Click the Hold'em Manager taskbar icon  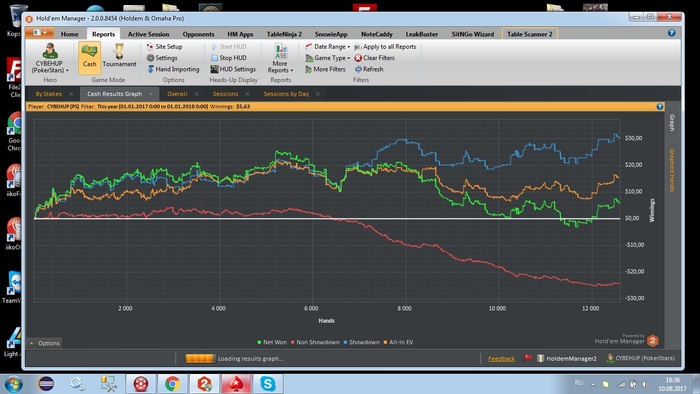click(204, 384)
